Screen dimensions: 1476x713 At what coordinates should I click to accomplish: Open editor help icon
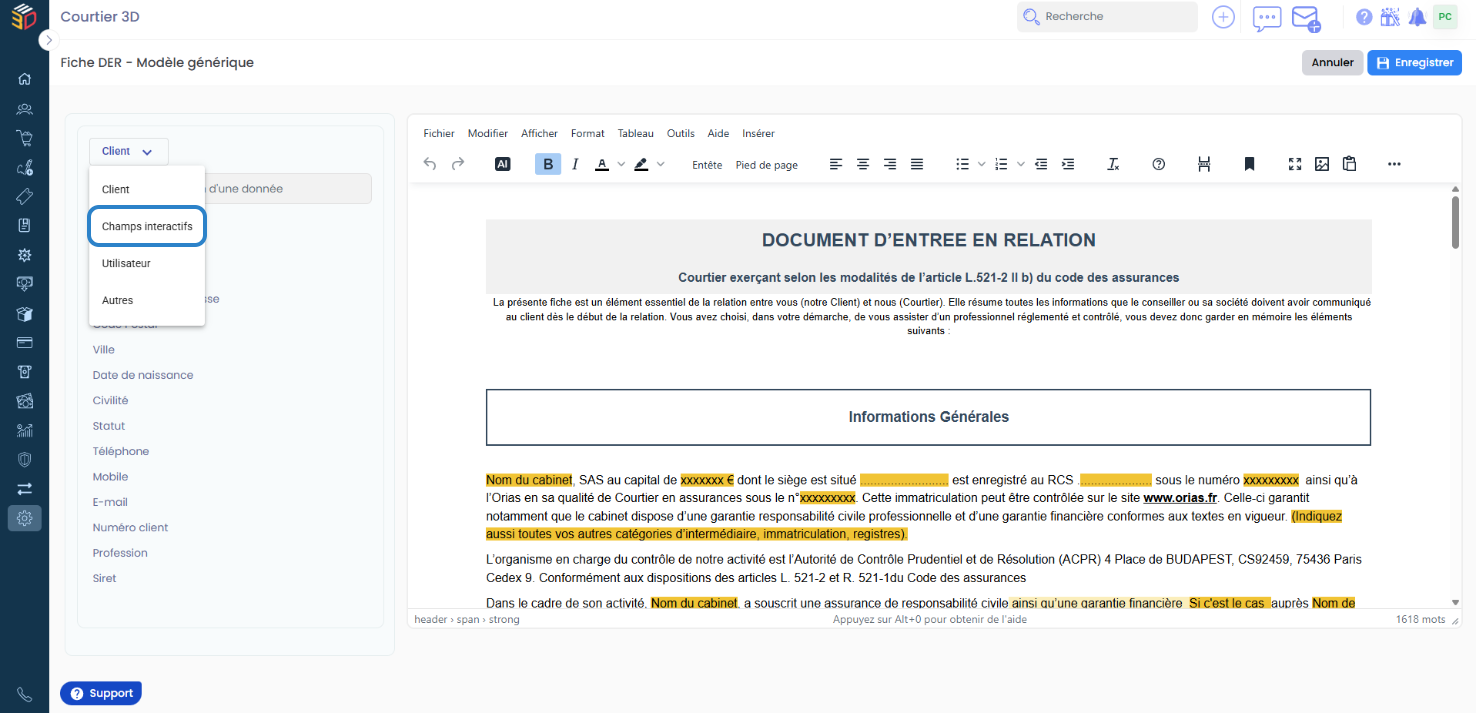(x=1159, y=164)
